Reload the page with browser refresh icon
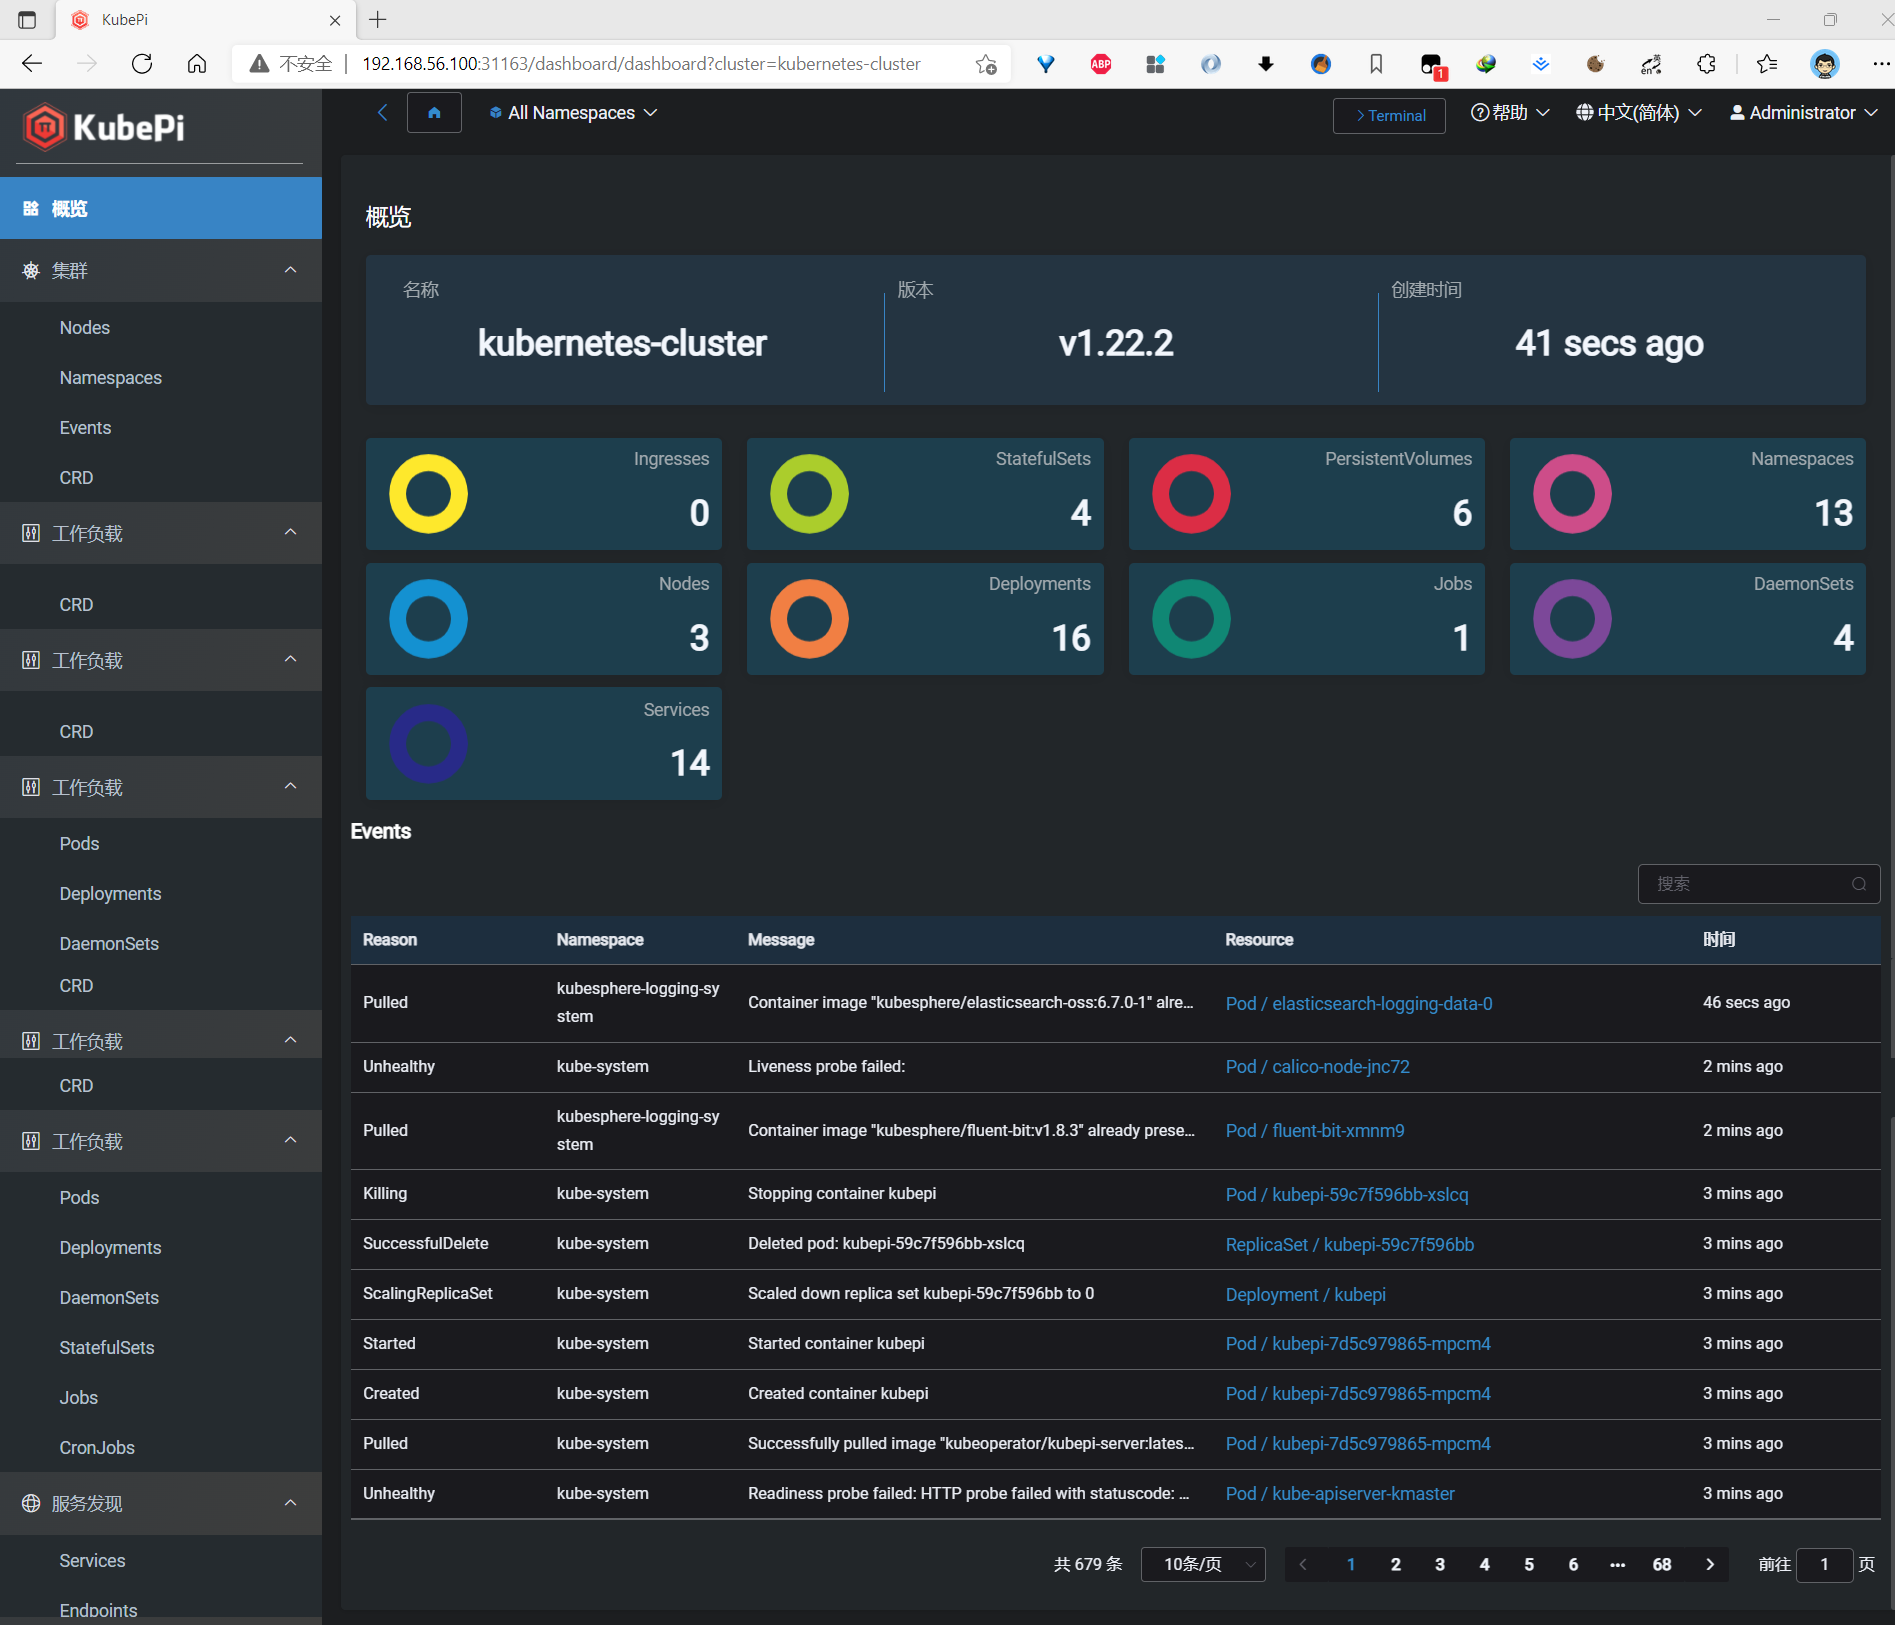The height and width of the screenshot is (1625, 1895). click(142, 64)
